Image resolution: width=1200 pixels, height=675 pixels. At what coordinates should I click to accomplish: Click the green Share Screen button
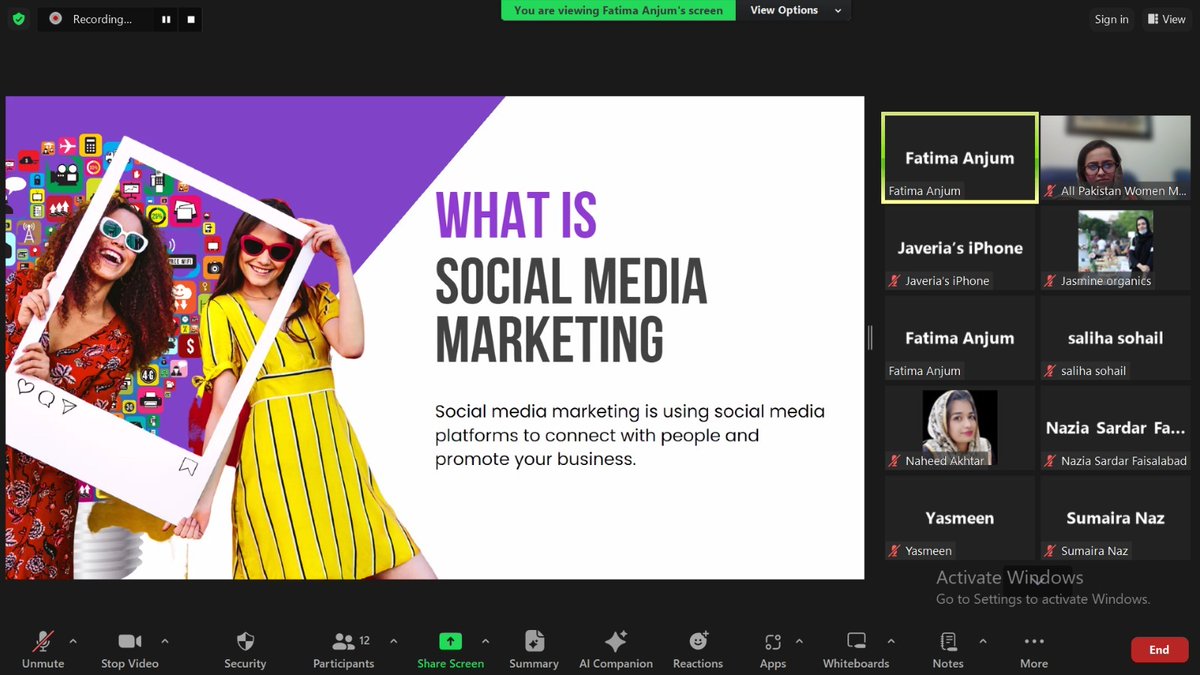pyautogui.click(x=450, y=650)
